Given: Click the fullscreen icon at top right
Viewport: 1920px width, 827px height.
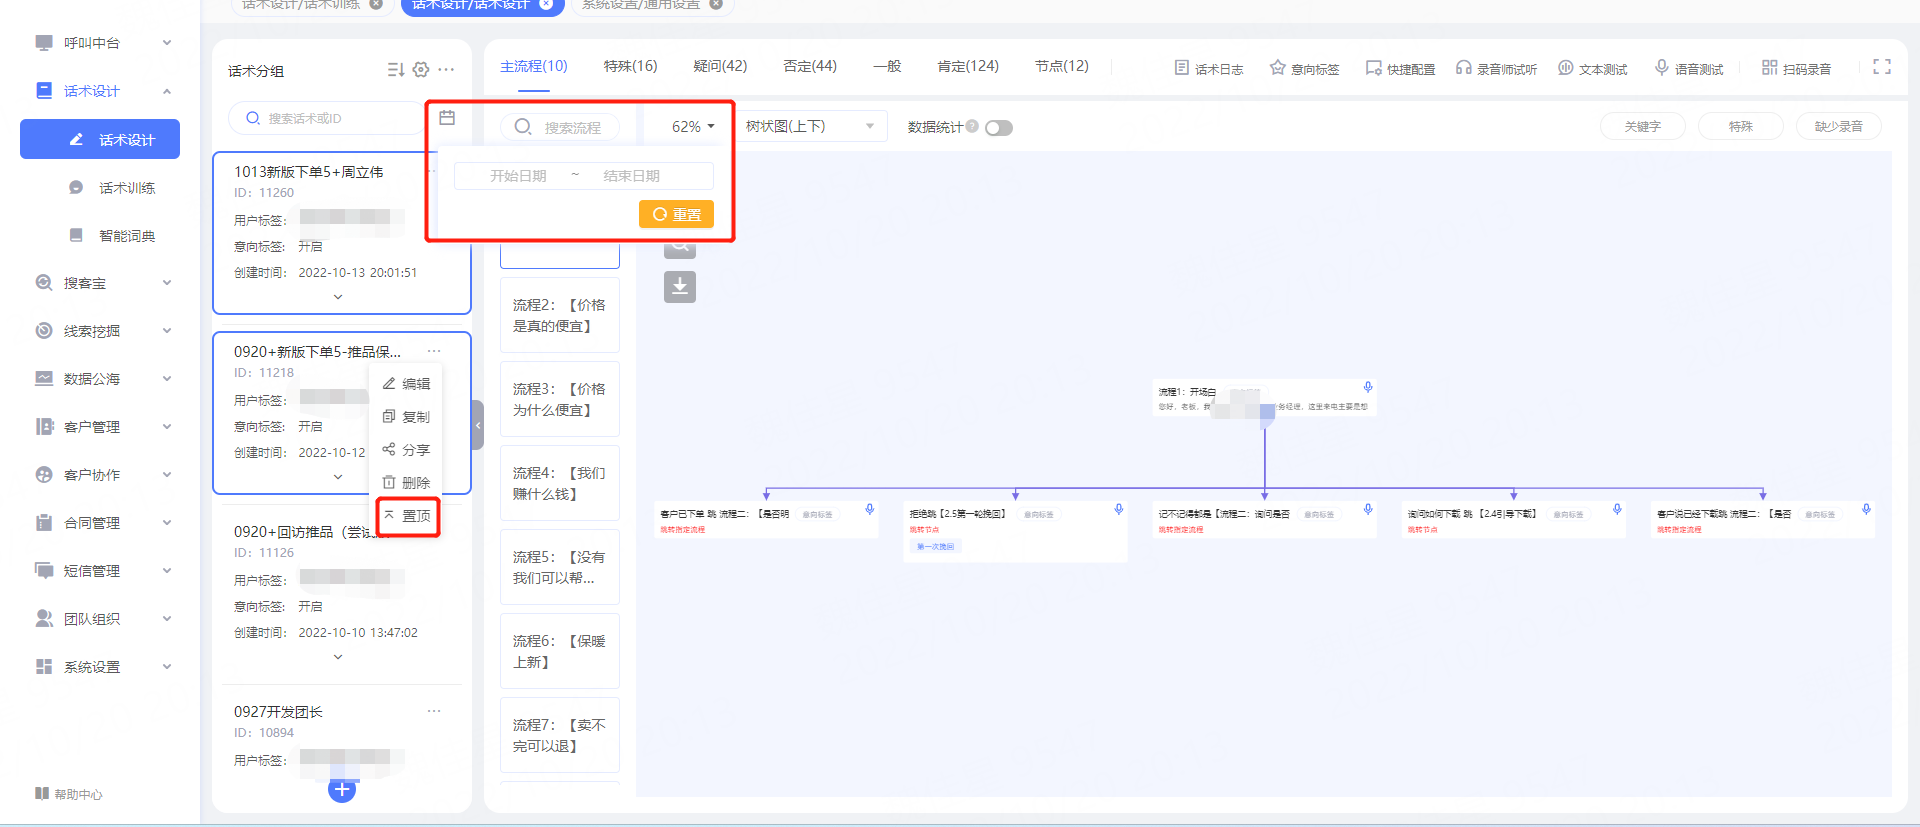Looking at the screenshot, I should point(1882,67).
